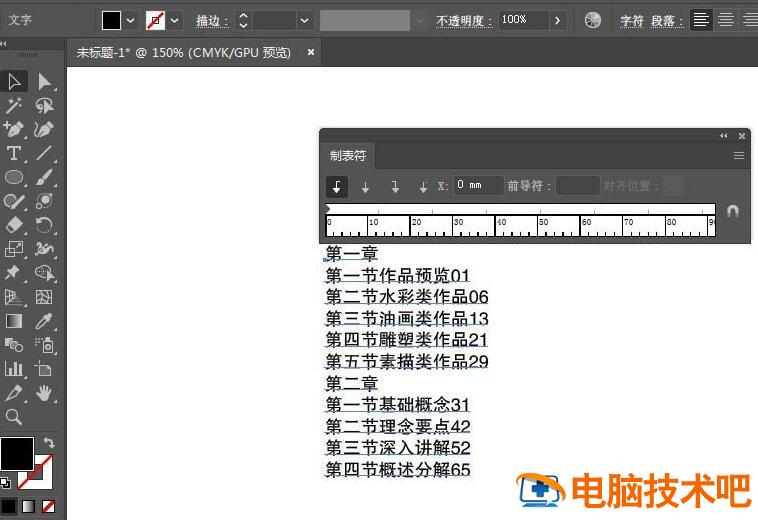Select the Curvature tool
This screenshot has width=758, height=520.
(44, 129)
